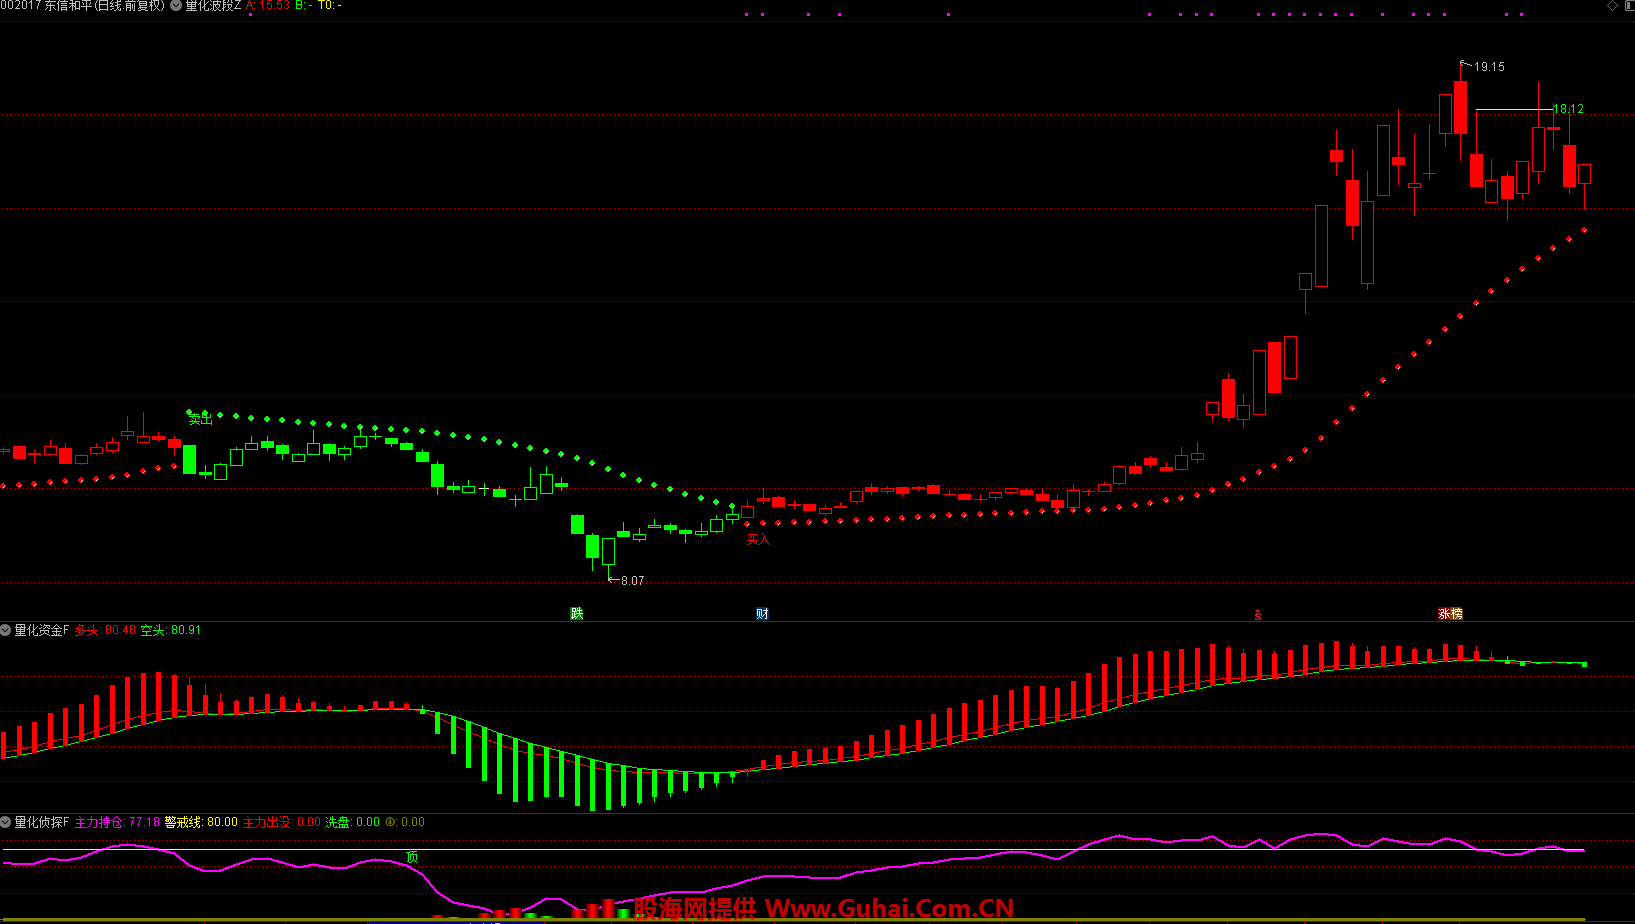Click the 8.07 low price label
Screen dimensions: 1635x924
[633, 580]
